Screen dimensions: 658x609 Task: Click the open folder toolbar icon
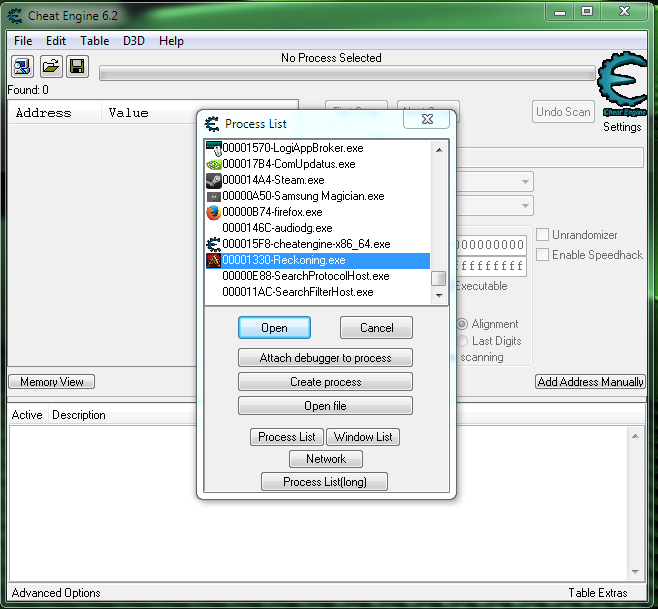[51, 66]
